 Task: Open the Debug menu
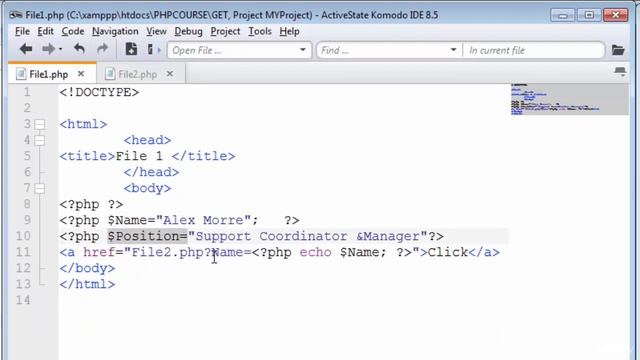click(188, 31)
